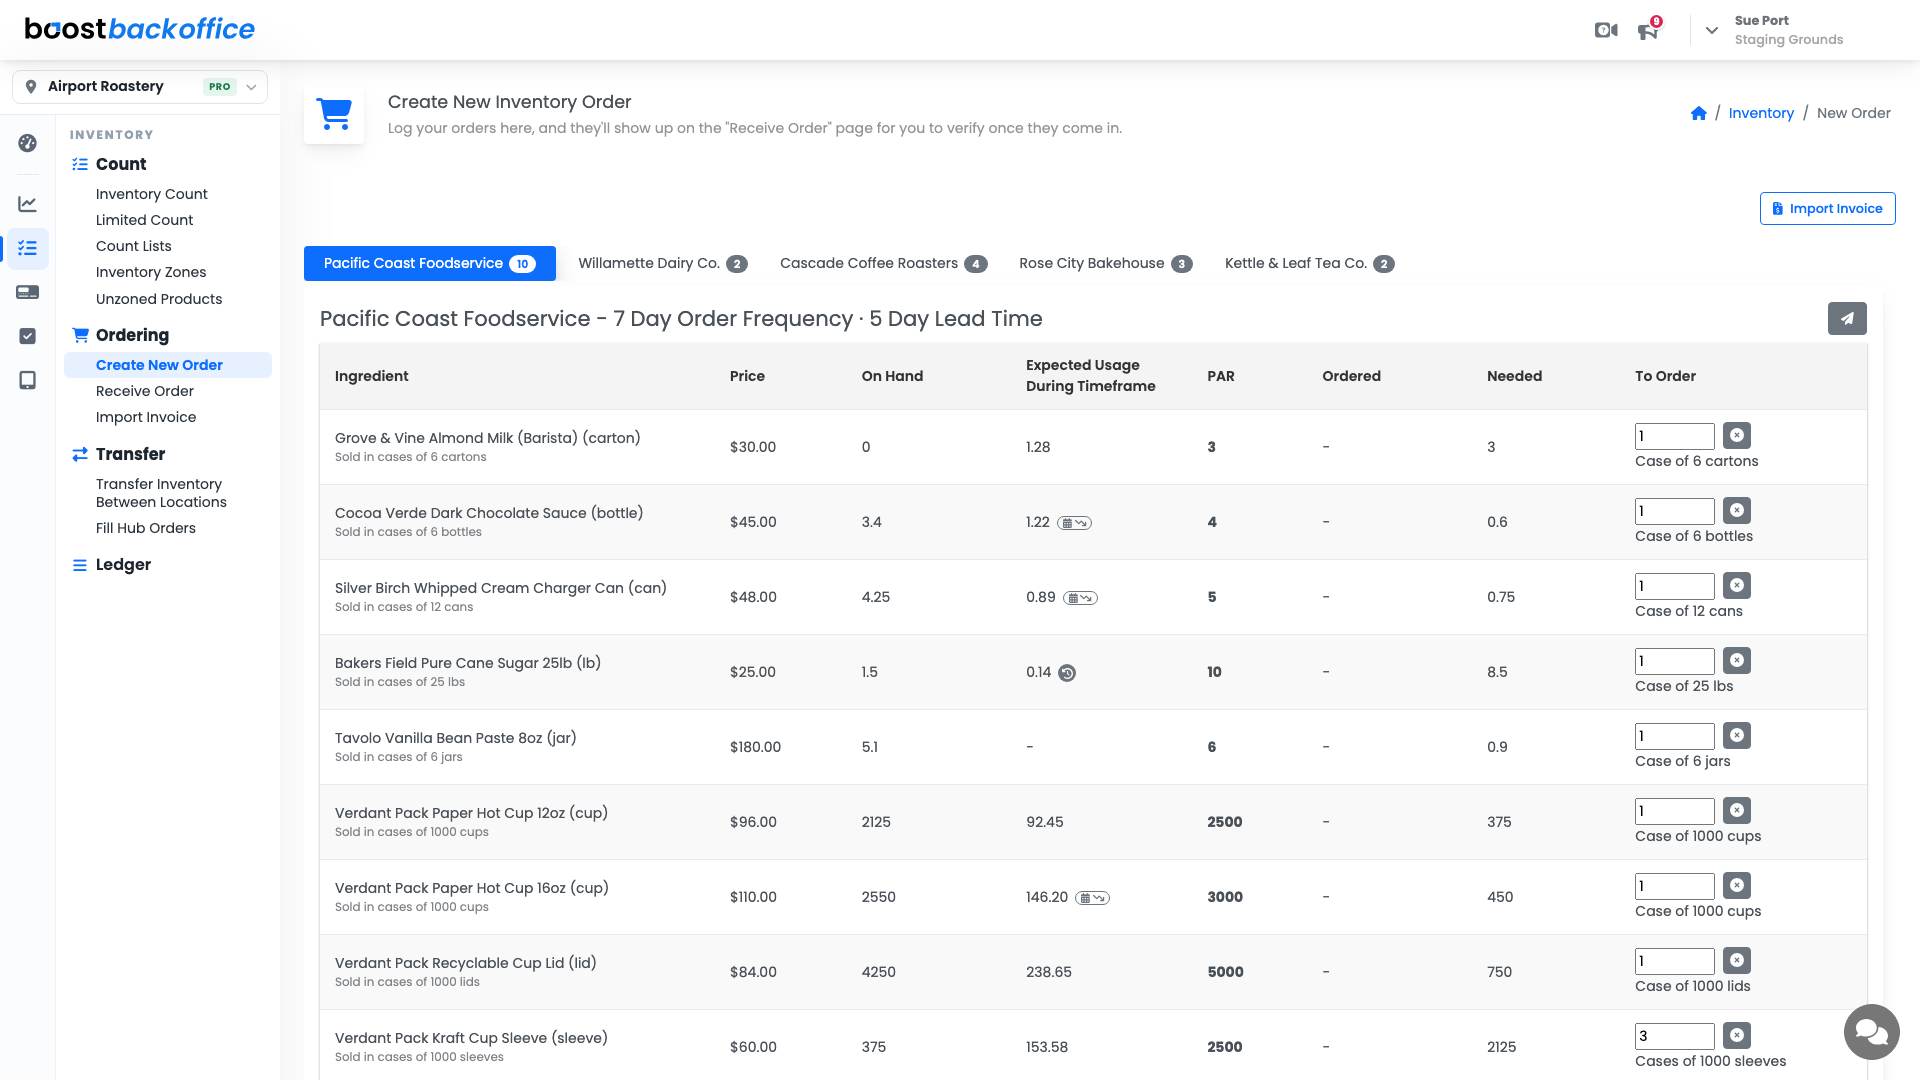Send the order with paper plane button
This screenshot has height=1080, width=1920.
(x=1847, y=319)
